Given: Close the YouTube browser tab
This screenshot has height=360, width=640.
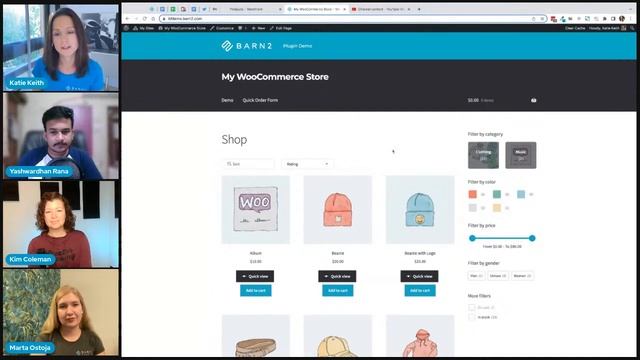Looking at the screenshot, I should [410, 9].
